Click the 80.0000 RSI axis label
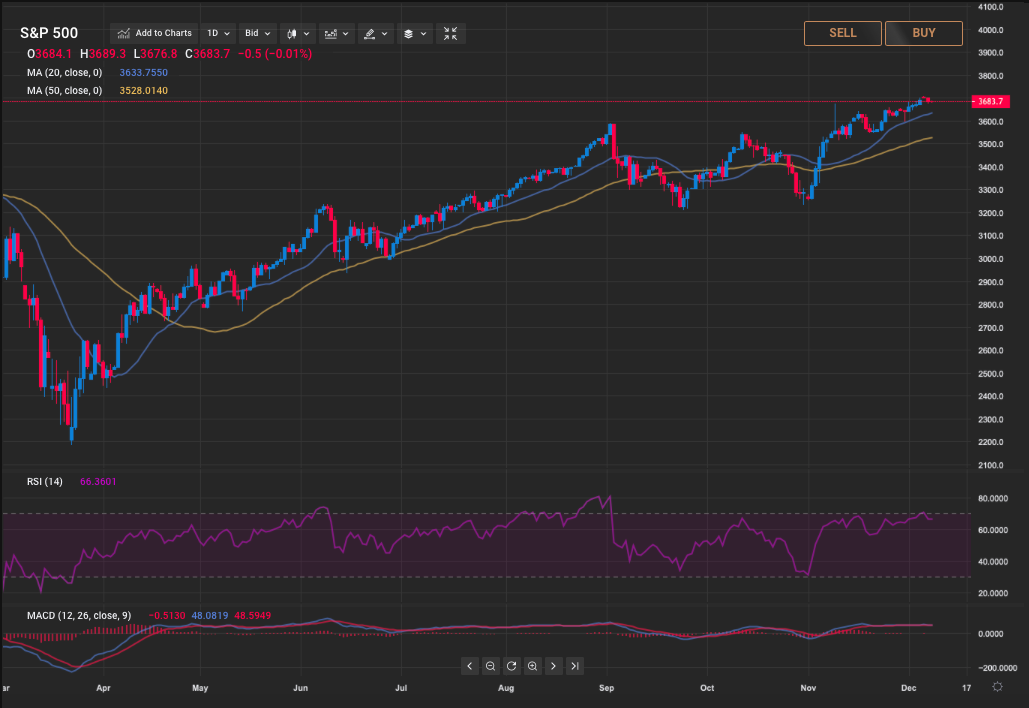Viewport: 1029px width, 708px height. click(992, 499)
